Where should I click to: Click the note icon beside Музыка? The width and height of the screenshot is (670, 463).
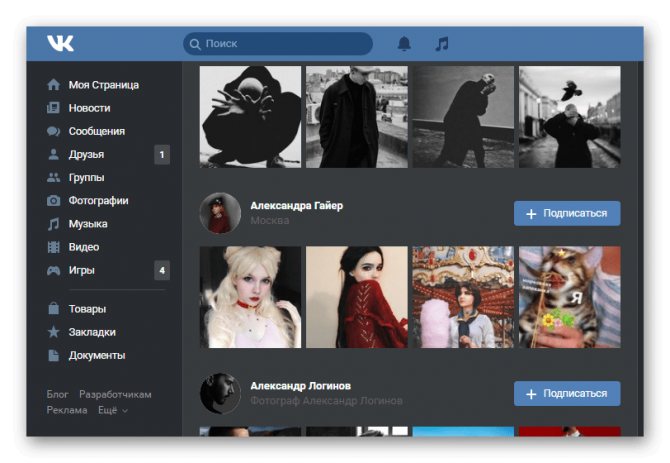click(53, 224)
